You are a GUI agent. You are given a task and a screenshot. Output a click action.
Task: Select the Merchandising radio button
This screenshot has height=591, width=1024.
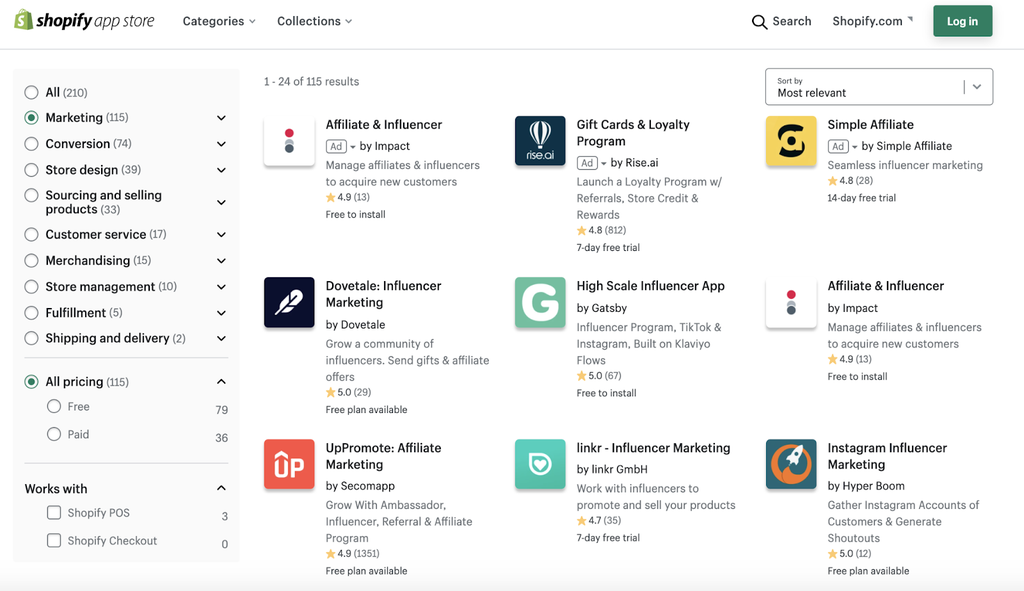click(x=31, y=261)
